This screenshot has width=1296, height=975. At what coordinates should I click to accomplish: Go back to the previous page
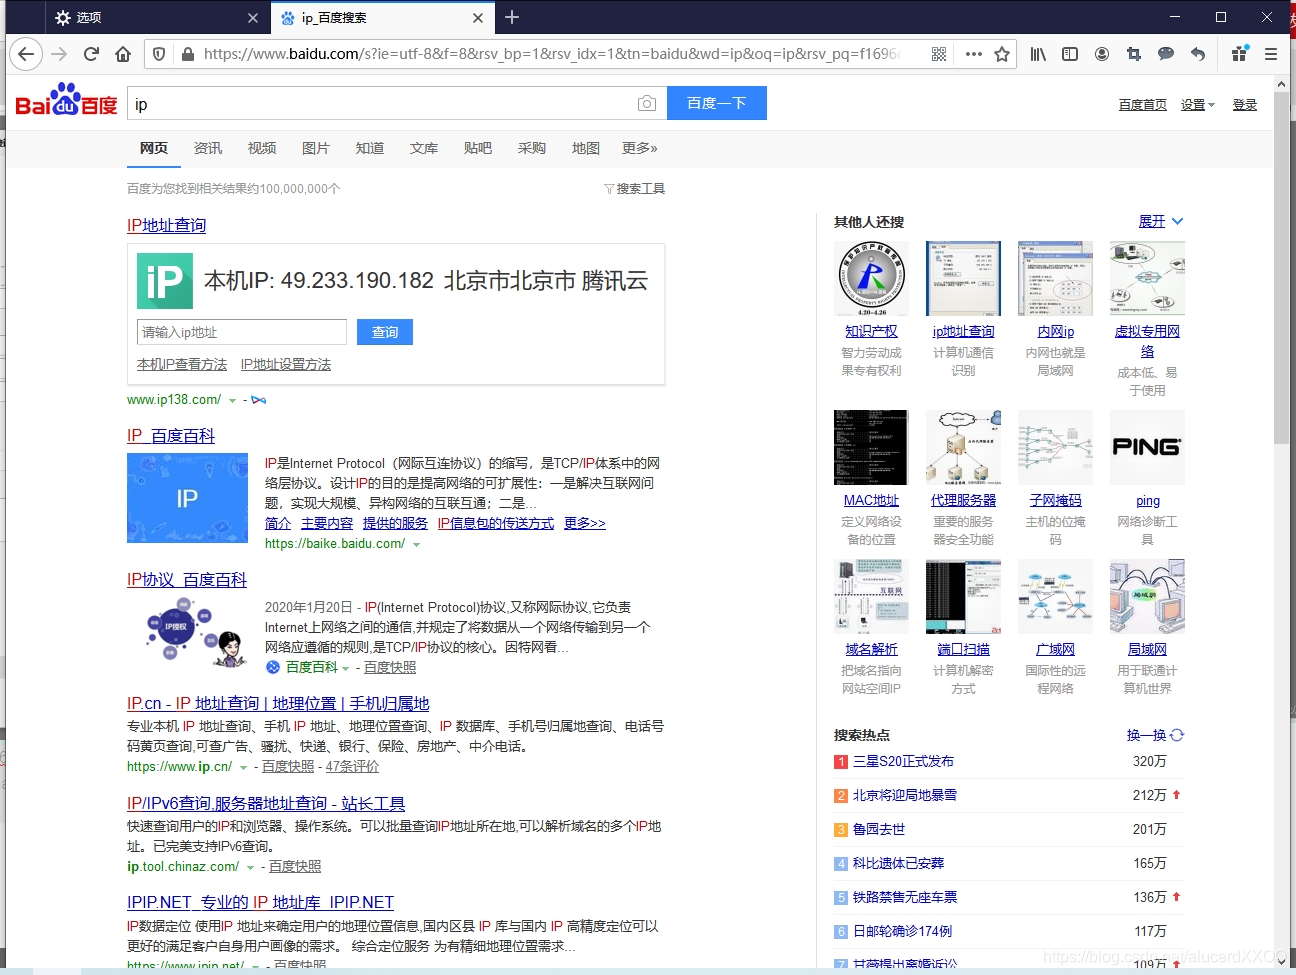point(26,54)
